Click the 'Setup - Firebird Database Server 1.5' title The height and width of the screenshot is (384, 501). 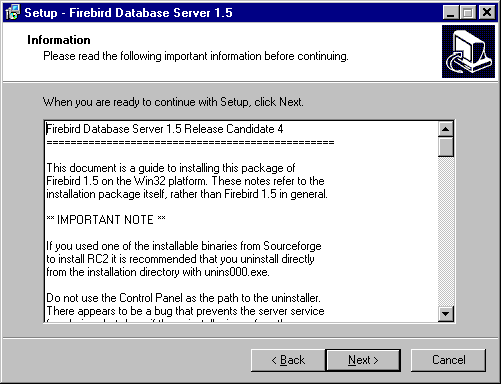[x=128, y=13]
